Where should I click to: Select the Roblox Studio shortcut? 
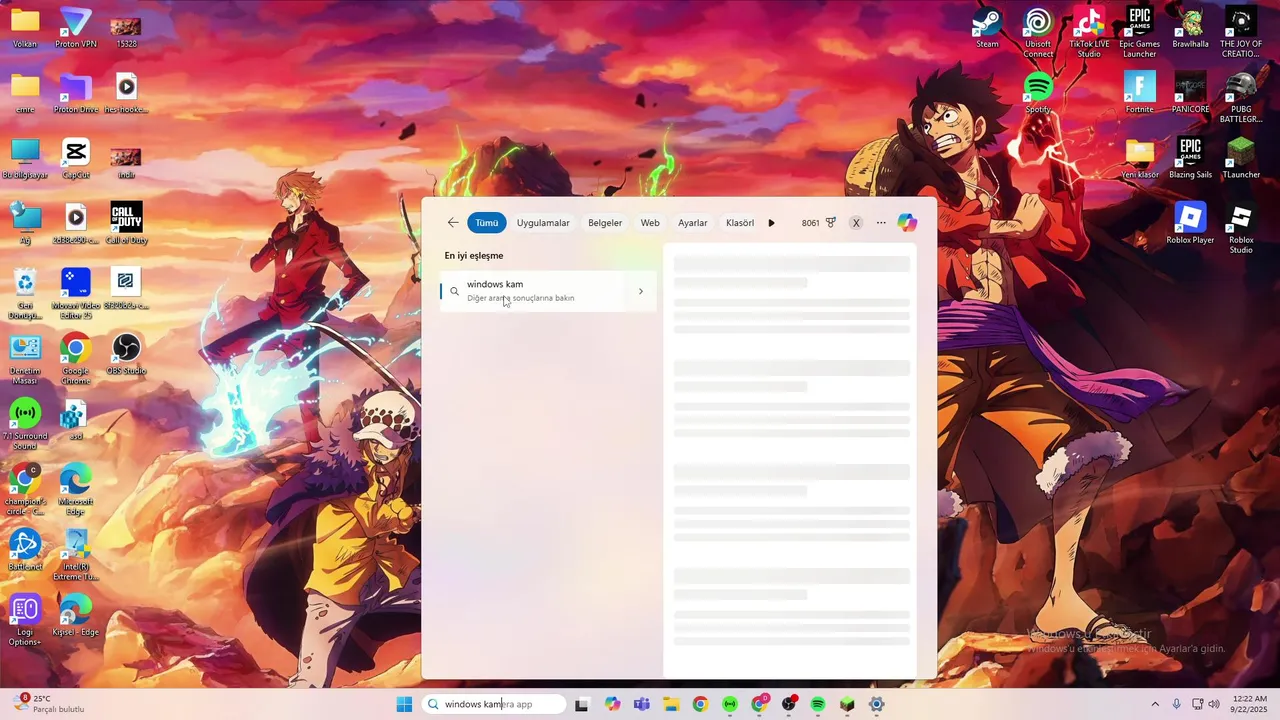click(1241, 228)
